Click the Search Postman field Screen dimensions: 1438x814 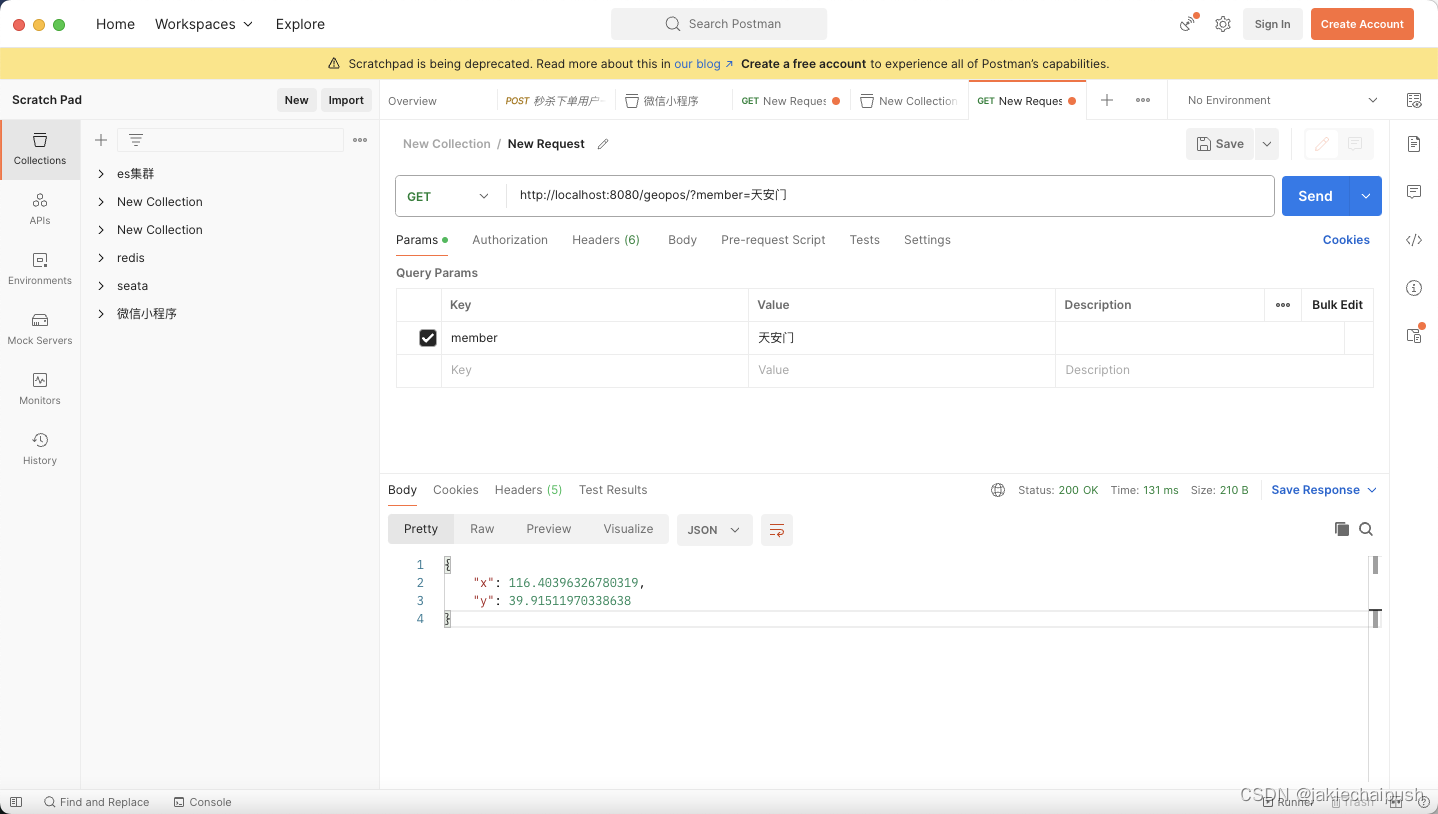[719, 24]
